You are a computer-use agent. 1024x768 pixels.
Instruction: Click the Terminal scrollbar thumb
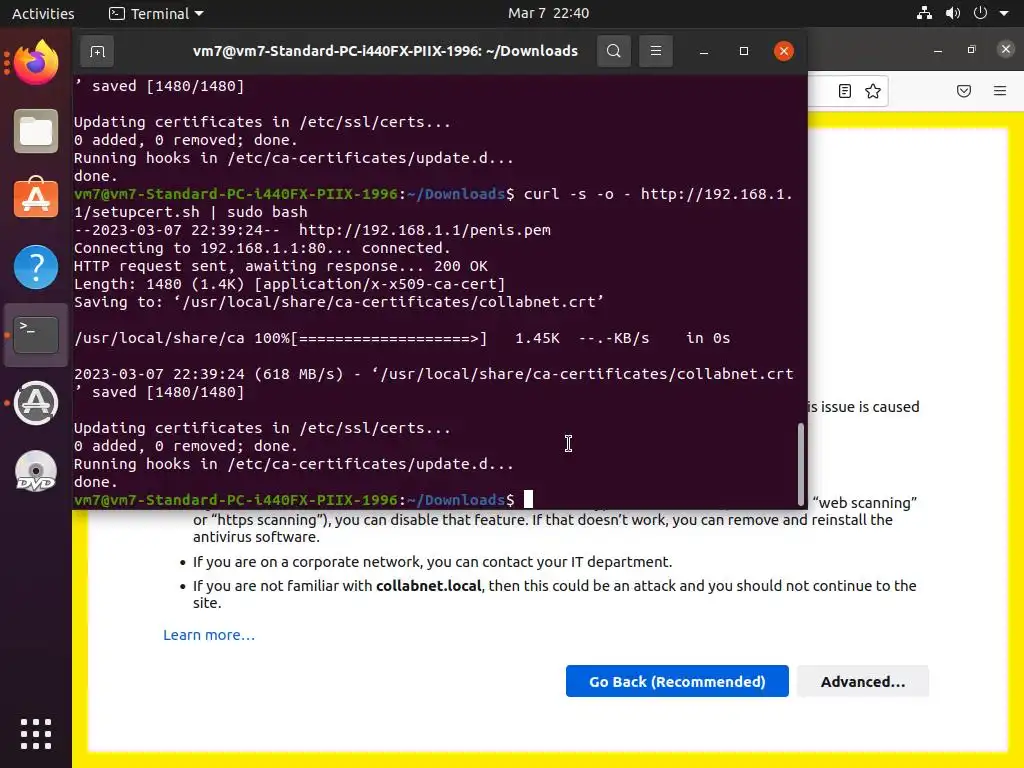(x=801, y=464)
